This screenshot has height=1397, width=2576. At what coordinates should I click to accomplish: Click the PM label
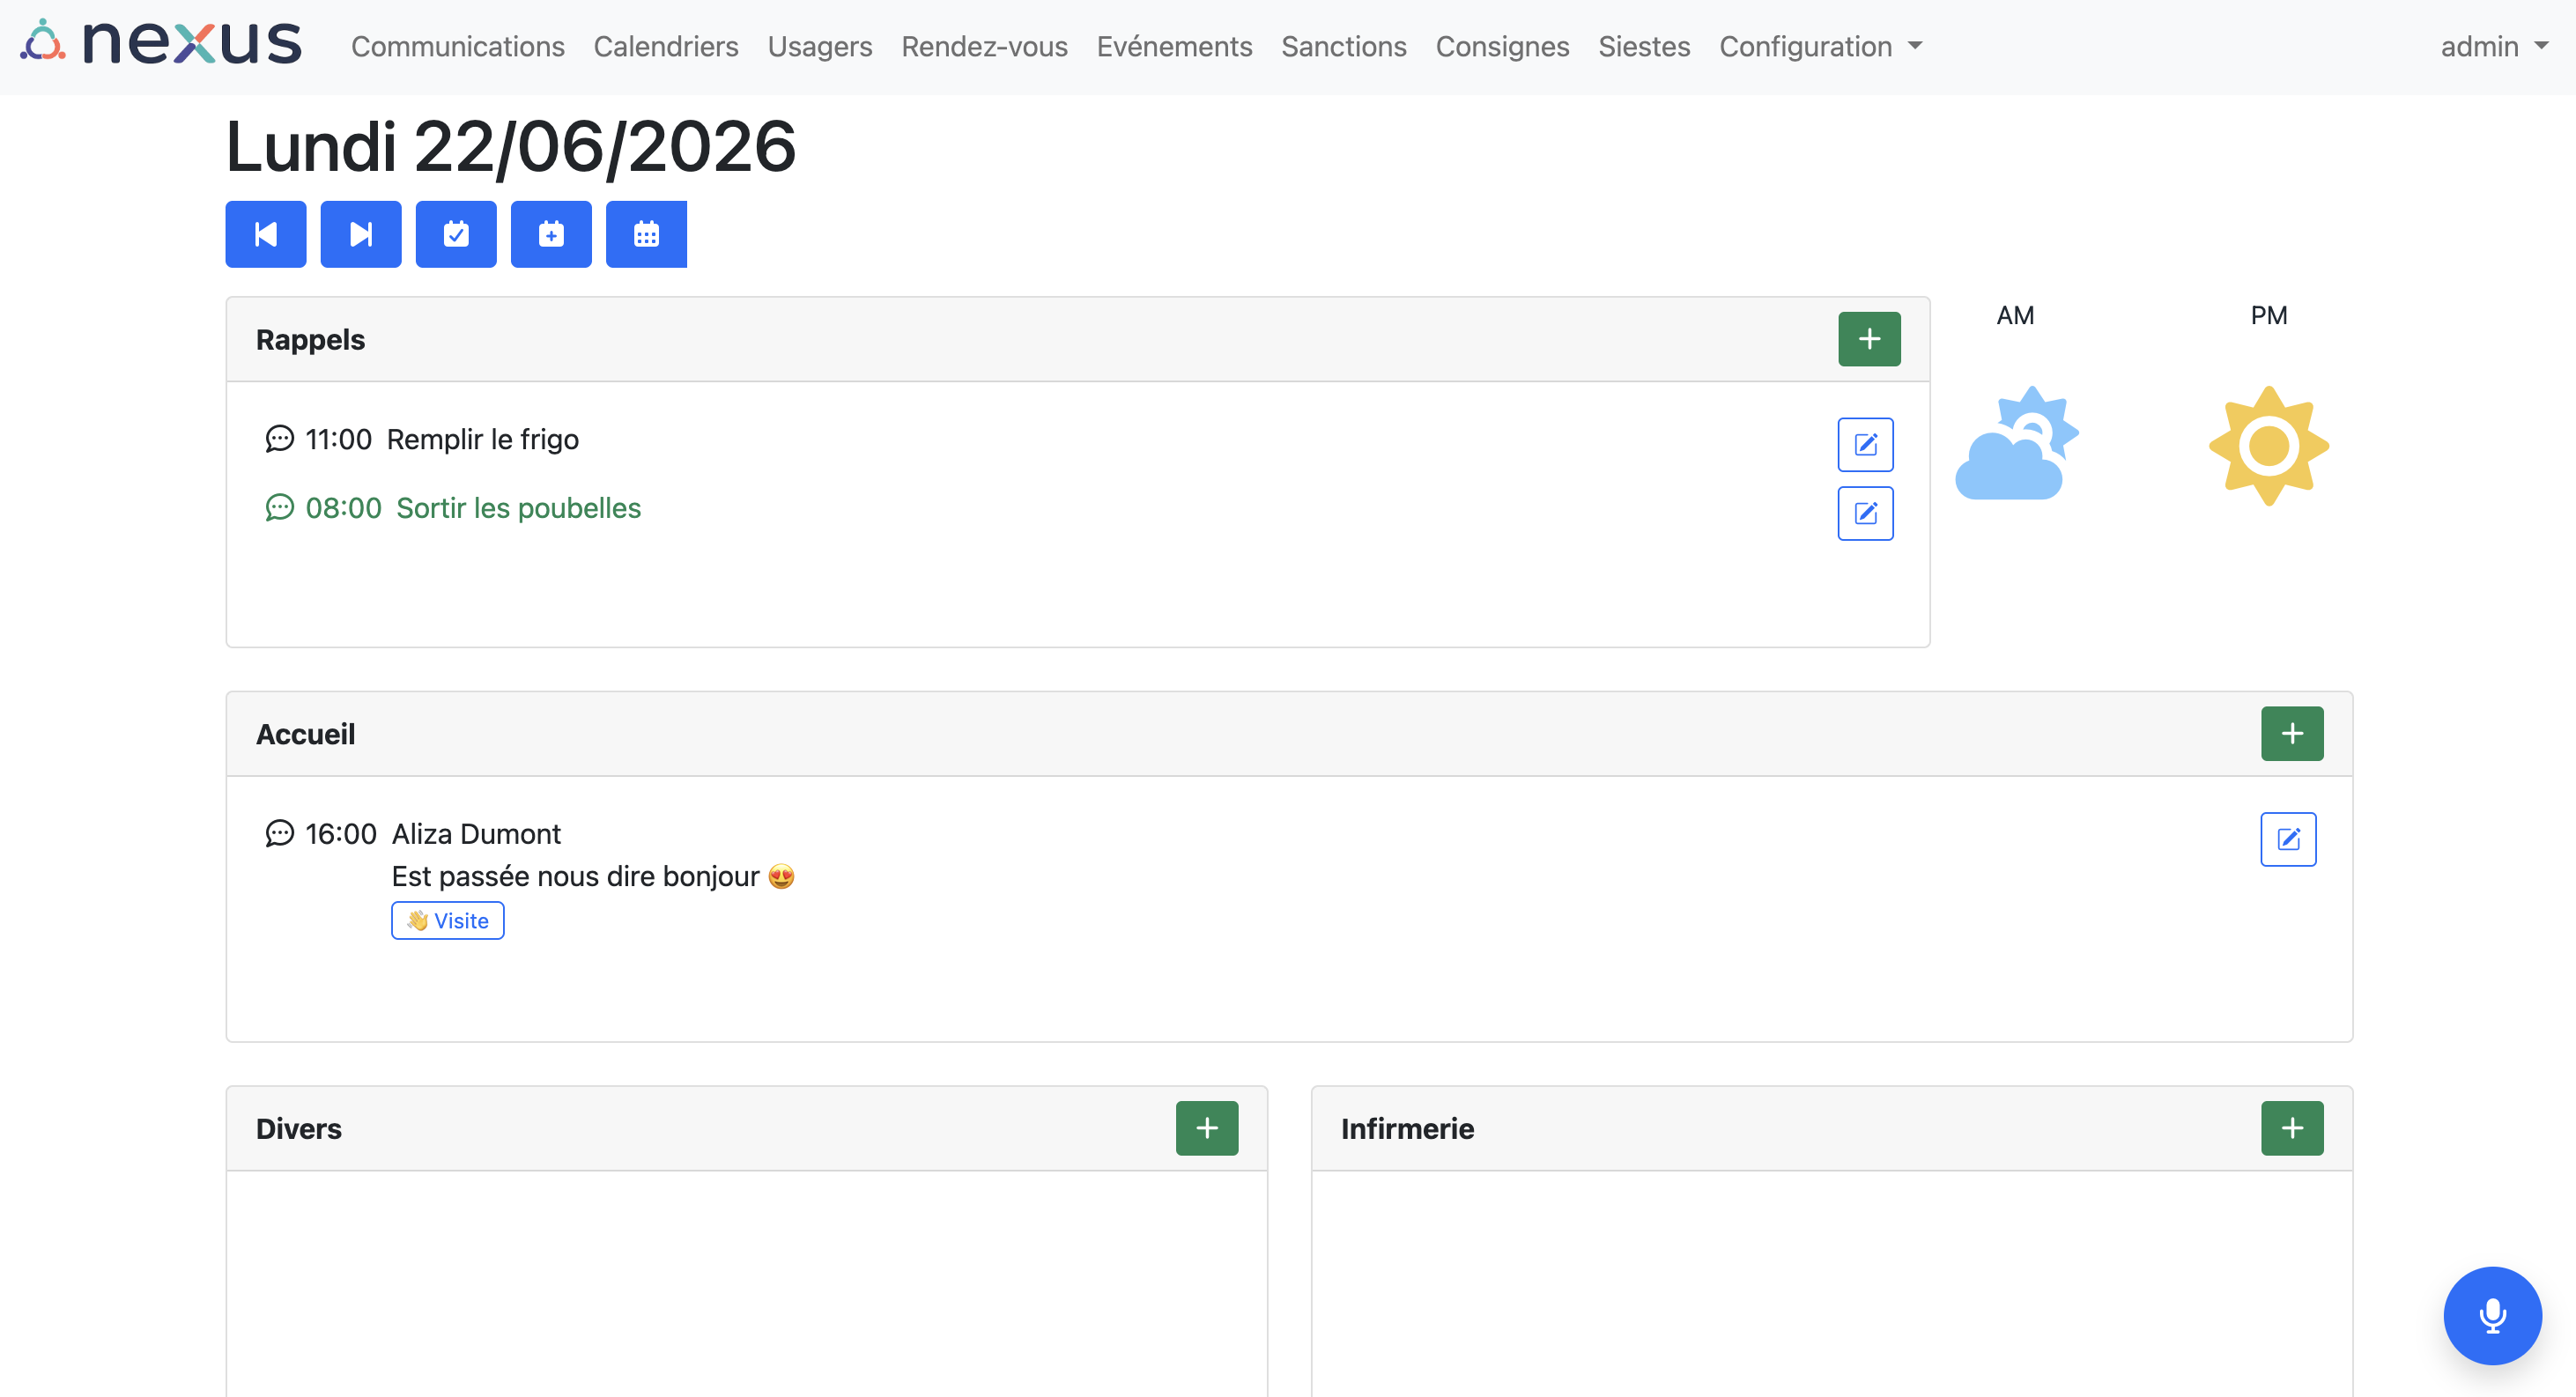(x=2269, y=315)
